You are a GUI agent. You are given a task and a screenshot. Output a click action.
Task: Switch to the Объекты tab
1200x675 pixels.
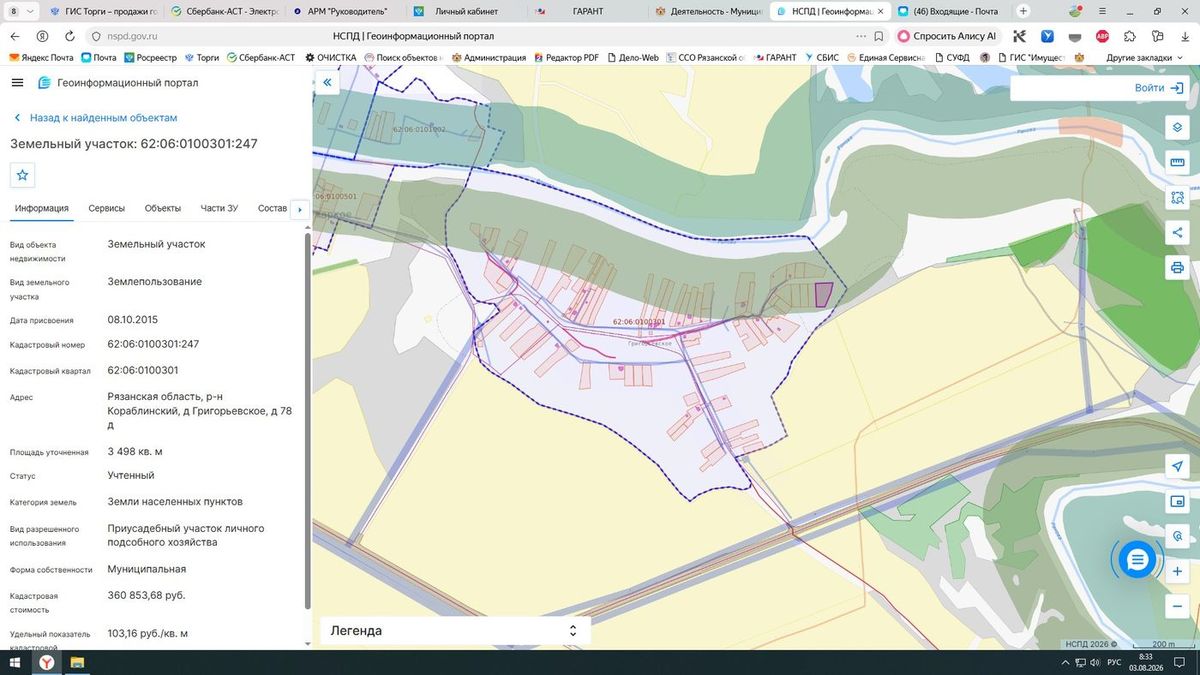coord(163,208)
